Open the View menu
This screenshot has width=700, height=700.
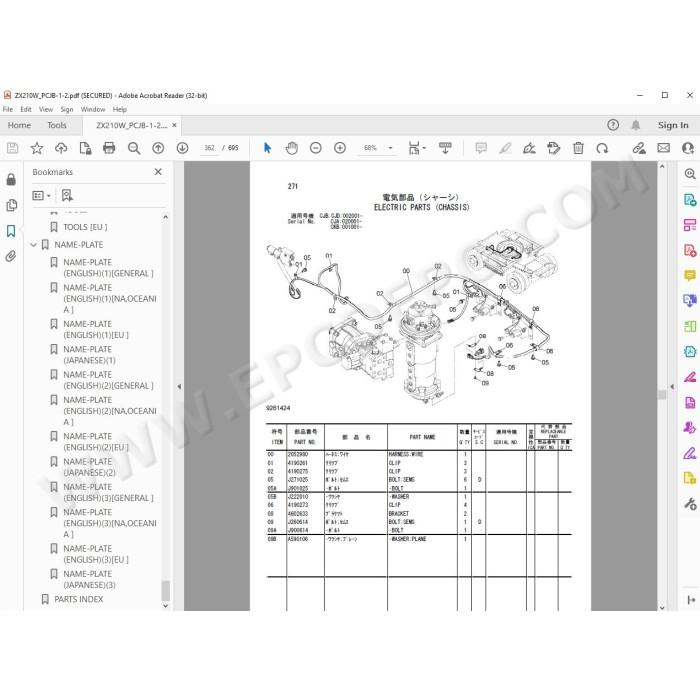click(x=46, y=109)
